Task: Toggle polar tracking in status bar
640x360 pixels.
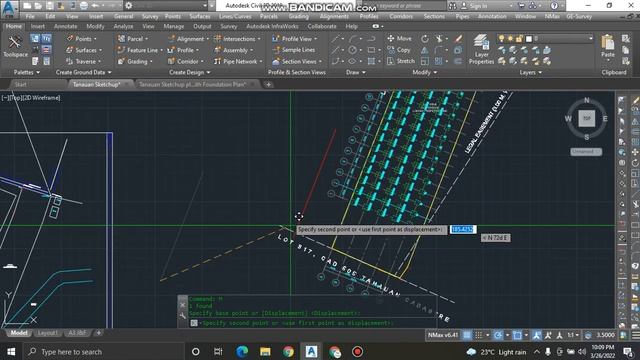Action: [498, 335]
